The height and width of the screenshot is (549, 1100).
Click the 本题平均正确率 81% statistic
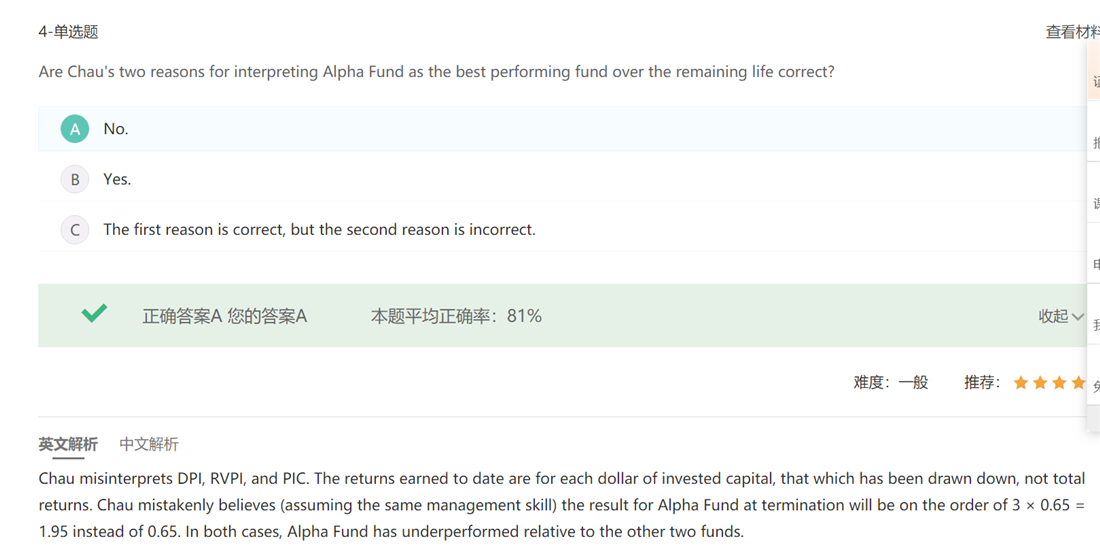tap(456, 316)
